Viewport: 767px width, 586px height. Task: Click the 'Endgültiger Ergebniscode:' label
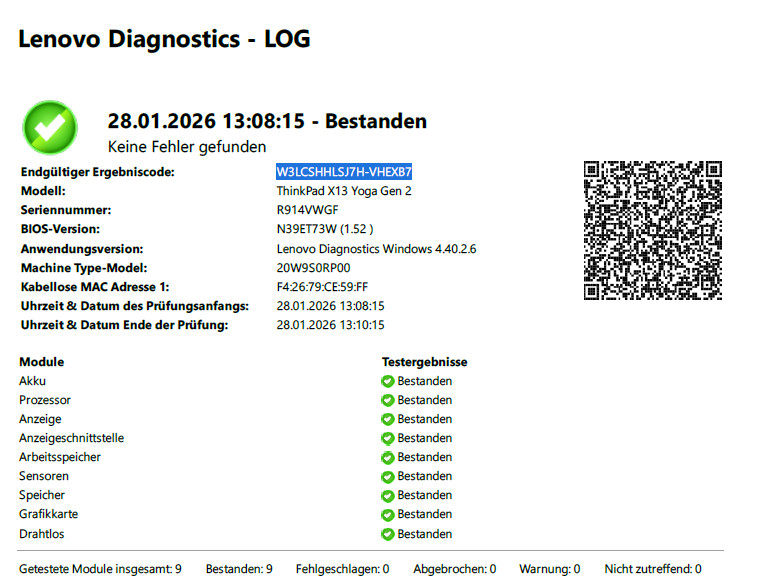pos(97,172)
